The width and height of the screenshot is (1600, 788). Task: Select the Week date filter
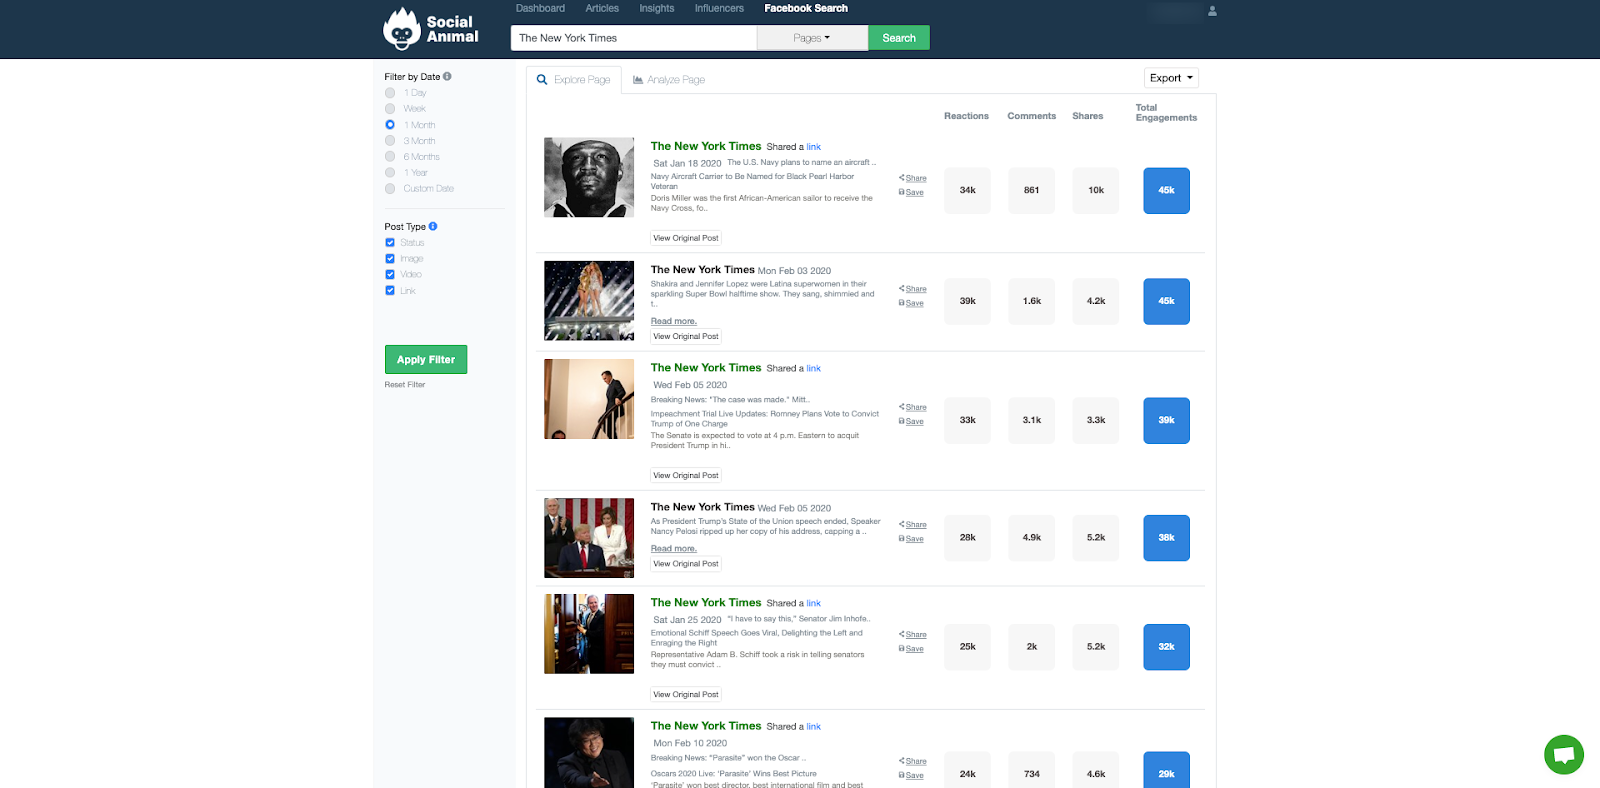point(390,109)
